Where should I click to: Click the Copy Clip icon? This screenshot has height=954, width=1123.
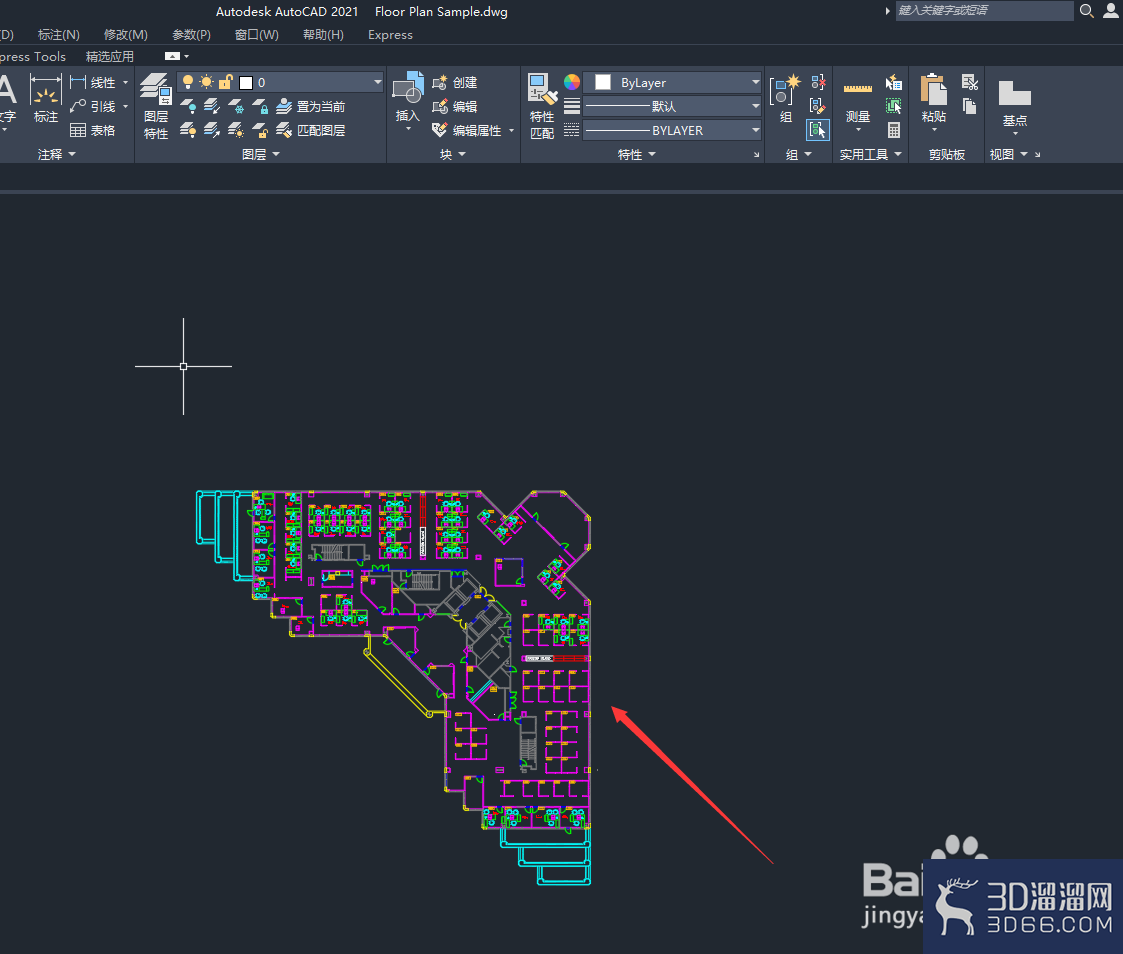[970, 107]
